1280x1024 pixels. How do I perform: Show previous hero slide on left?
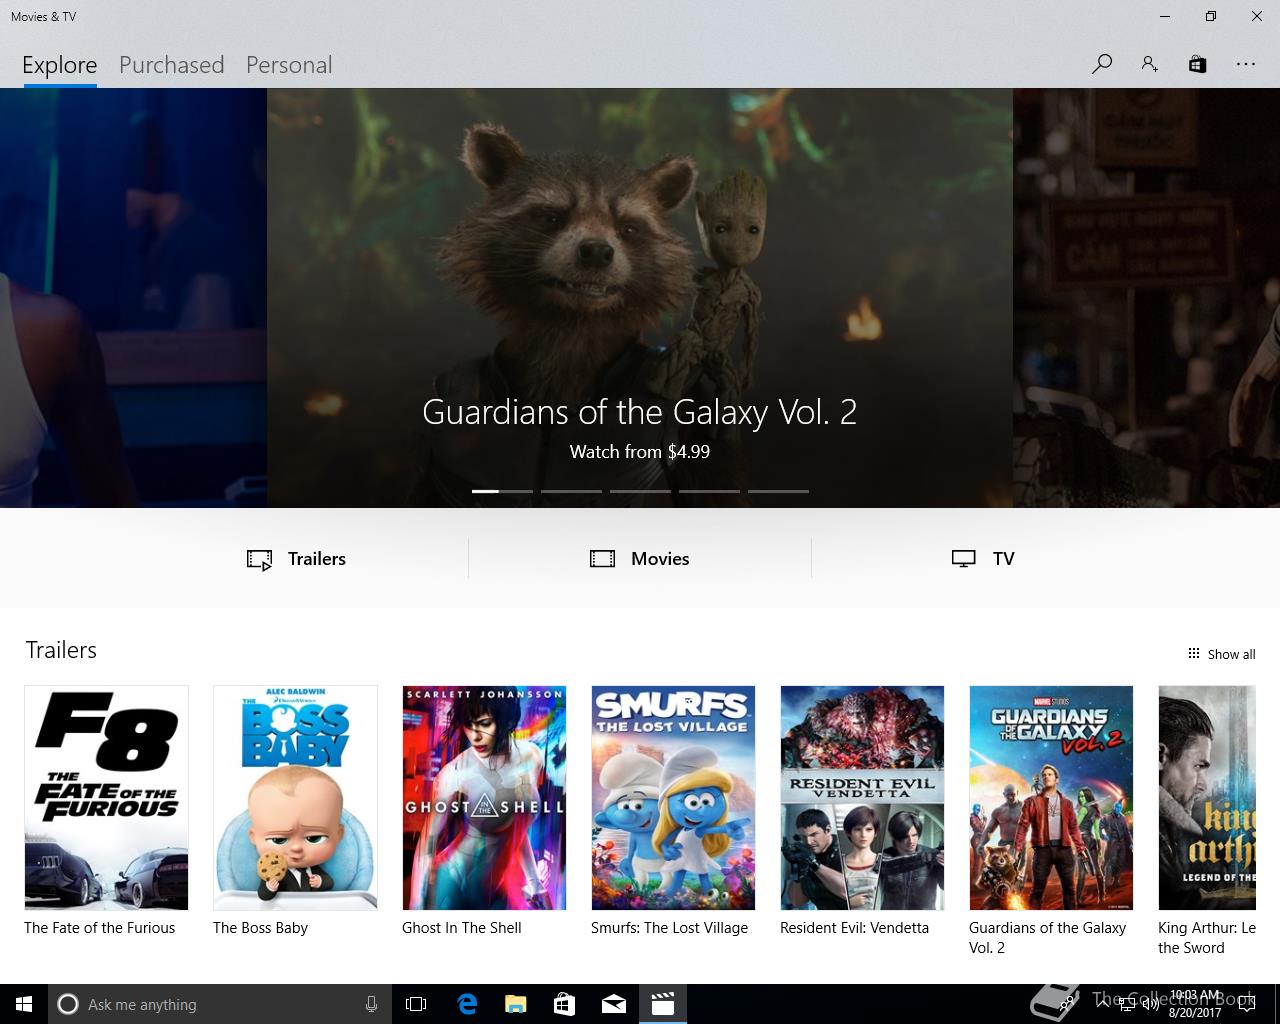coord(133,298)
